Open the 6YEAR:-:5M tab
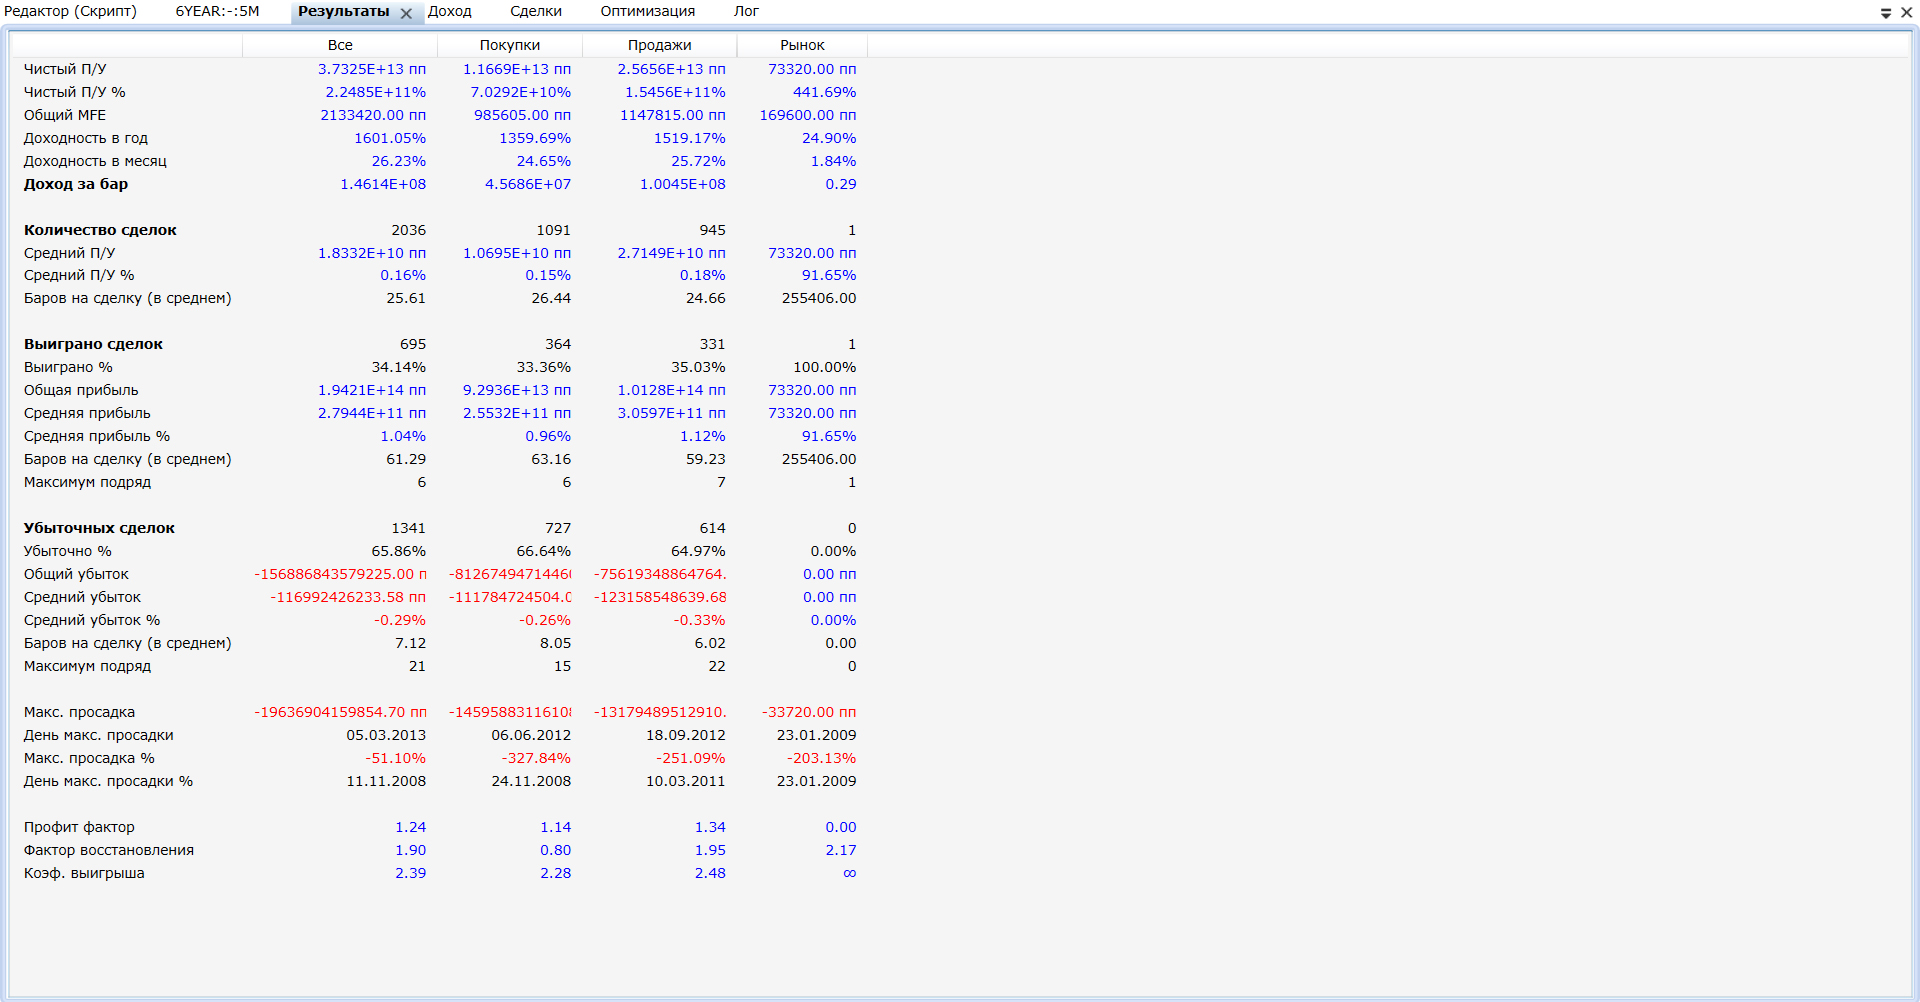Image resolution: width=1920 pixels, height=1002 pixels. coord(217,12)
